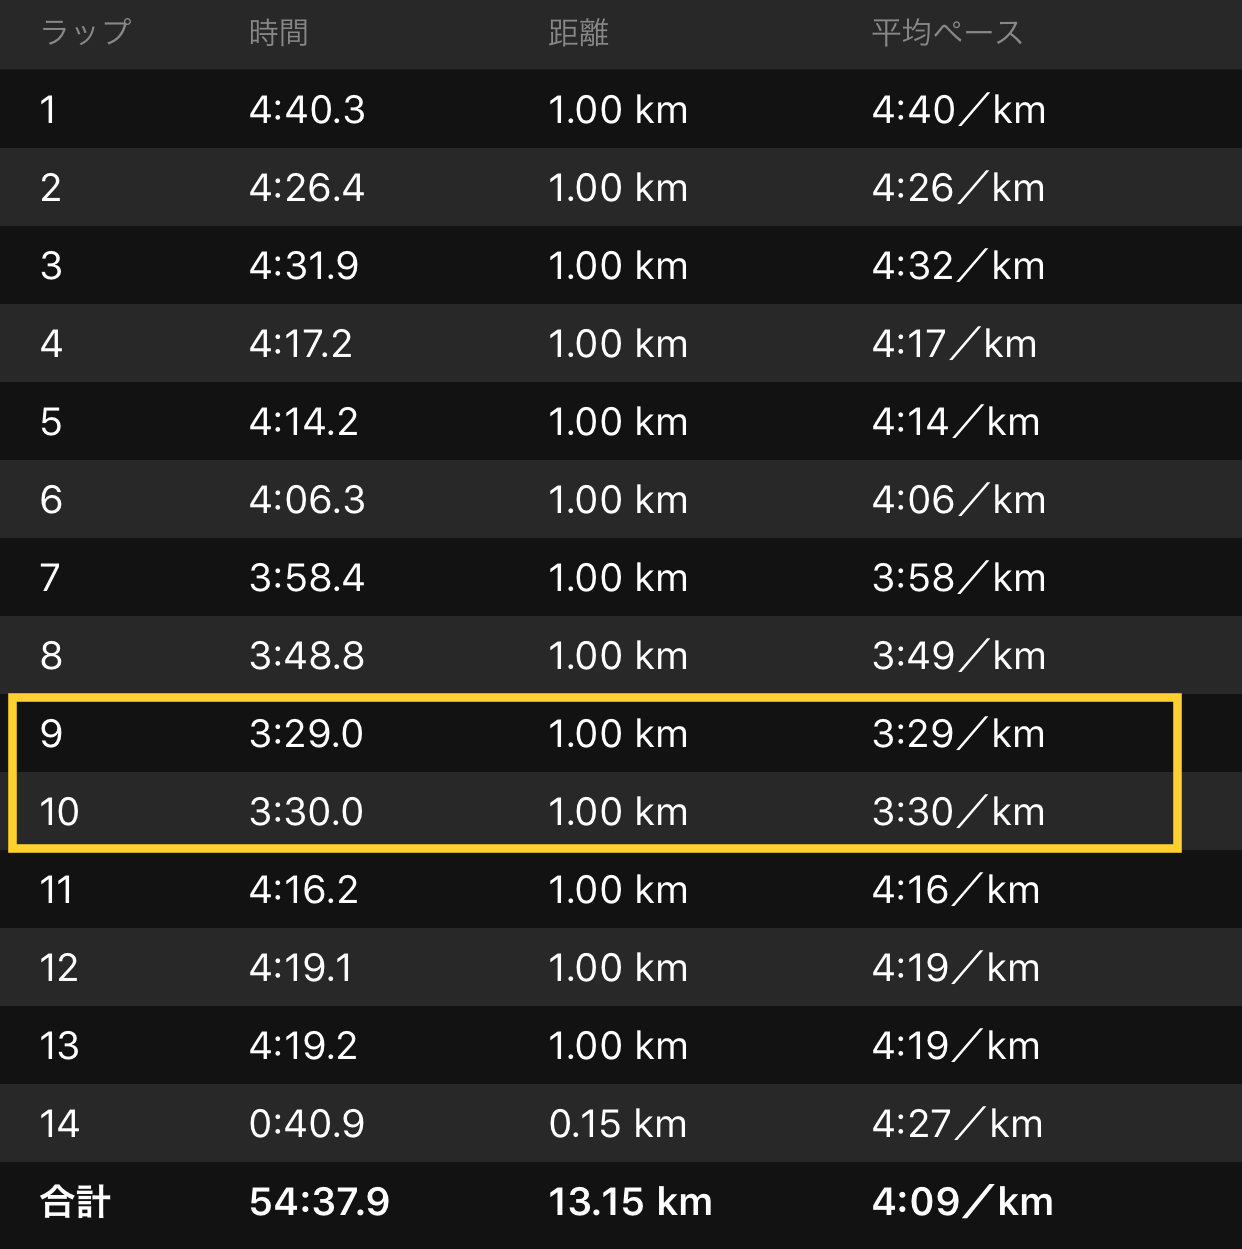Click lap 5 time 4:14.2
The image size is (1242, 1249).
point(304,422)
